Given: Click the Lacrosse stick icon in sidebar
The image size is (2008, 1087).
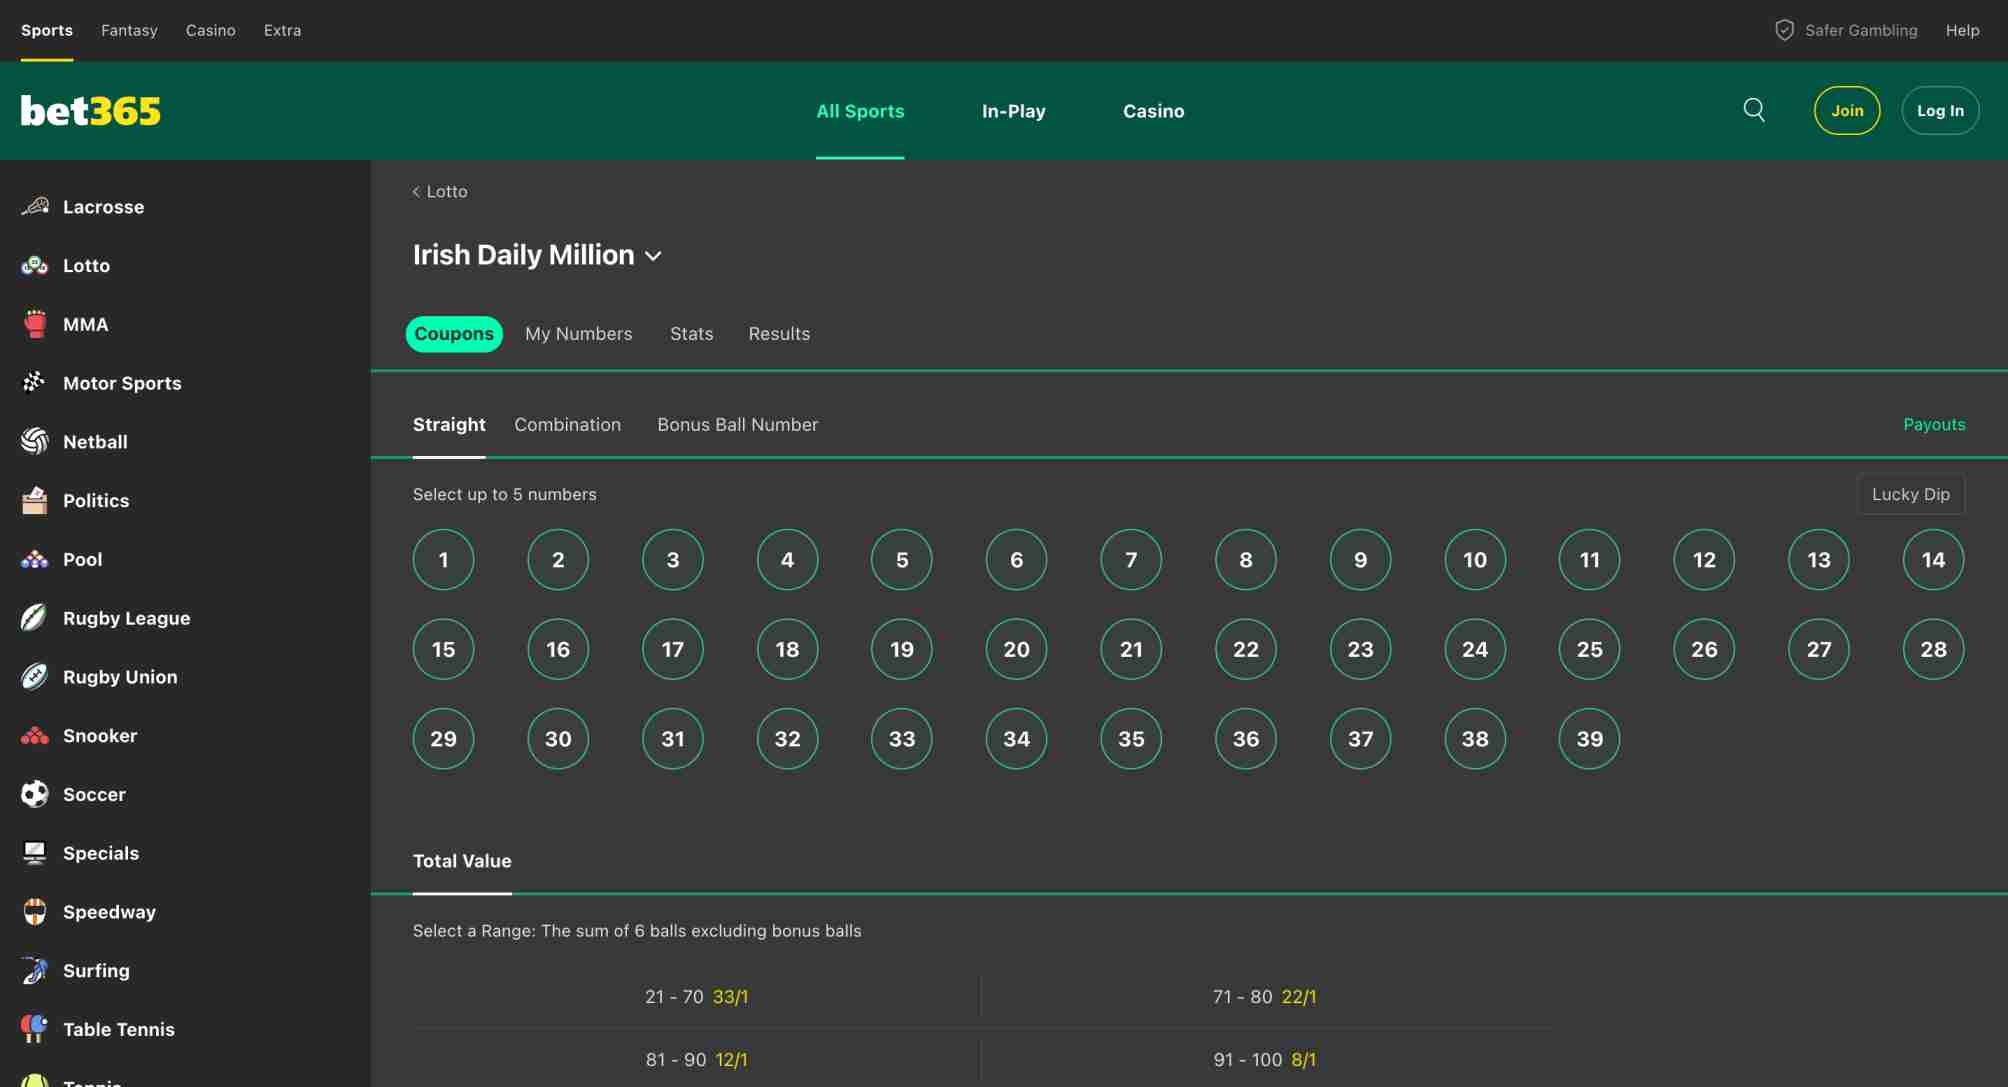Looking at the screenshot, I should tap(35, 206).
